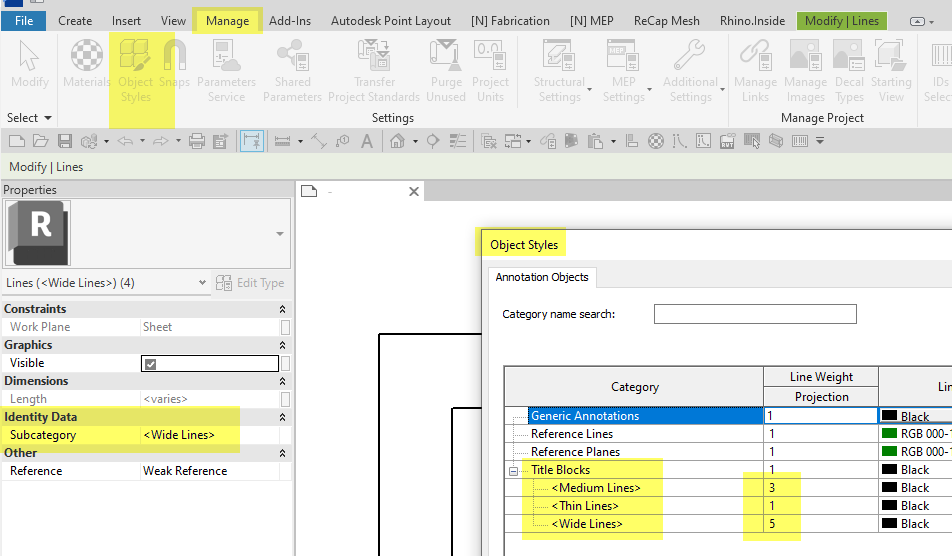Click the Print icon
The width and height of the screenshot is (952, 556).
[197, 141]
